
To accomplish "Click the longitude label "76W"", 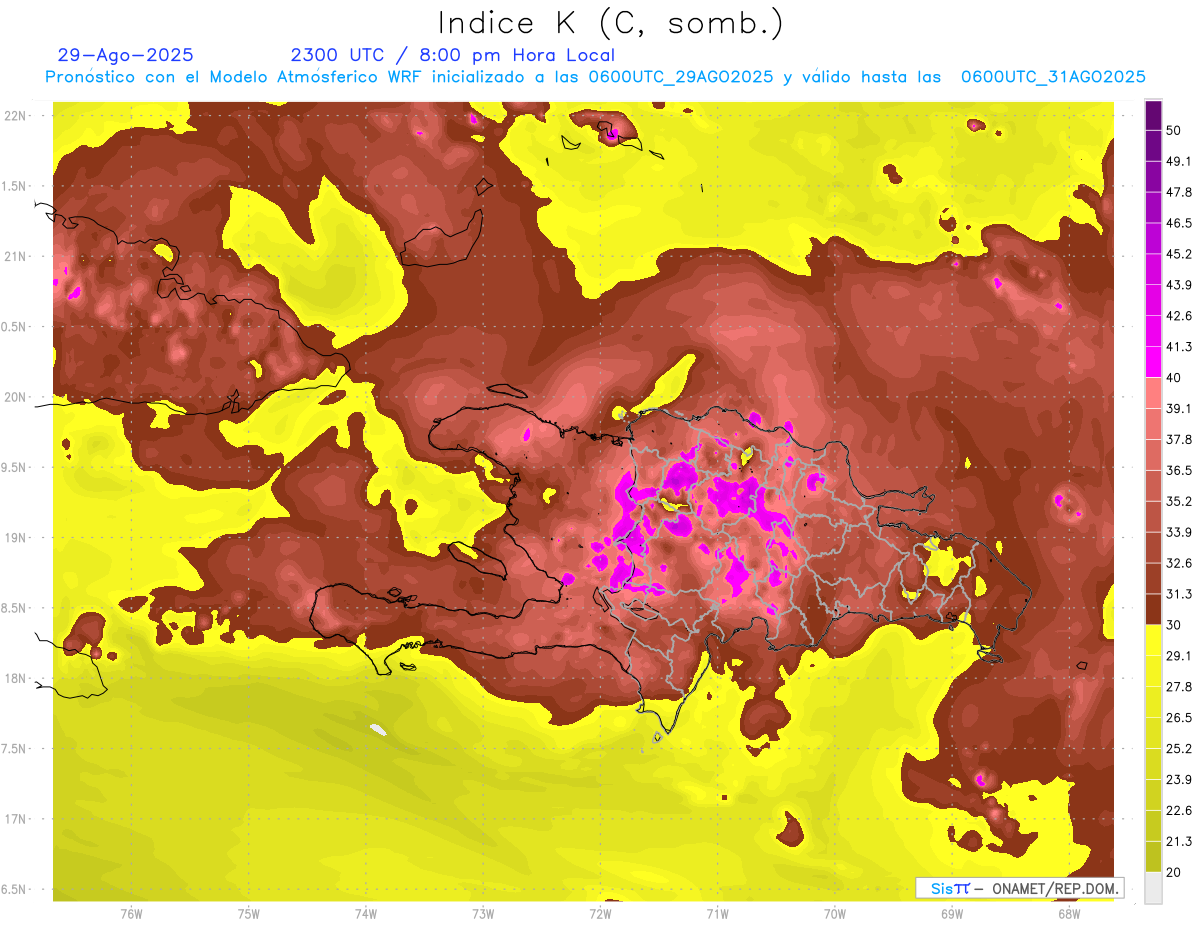I will [x=131, y=914].
